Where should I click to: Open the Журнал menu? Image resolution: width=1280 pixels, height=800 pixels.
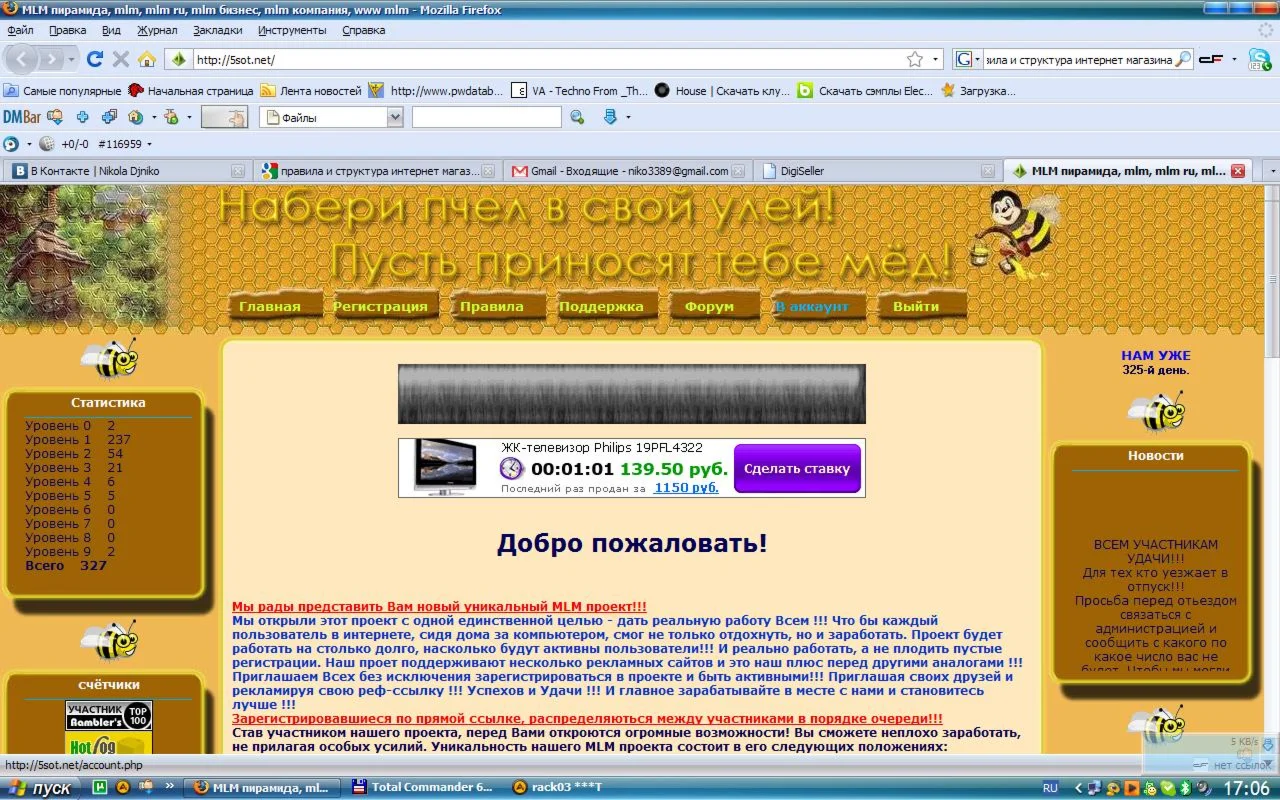tap(157, 30)
